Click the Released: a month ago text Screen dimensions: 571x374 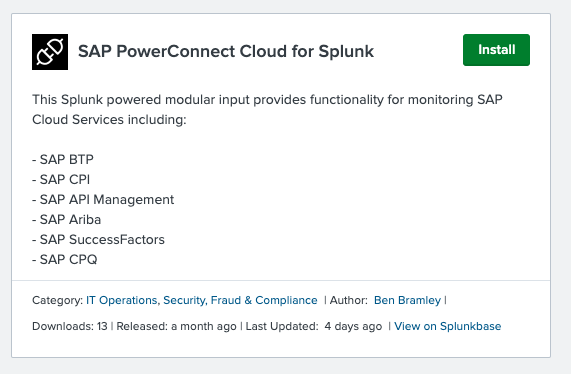tap(176, 326)
